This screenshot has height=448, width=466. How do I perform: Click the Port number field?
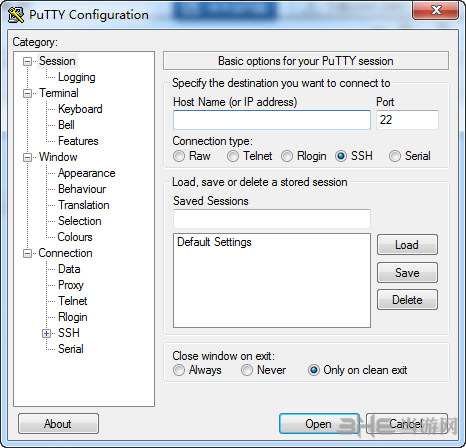coord(407,120)
